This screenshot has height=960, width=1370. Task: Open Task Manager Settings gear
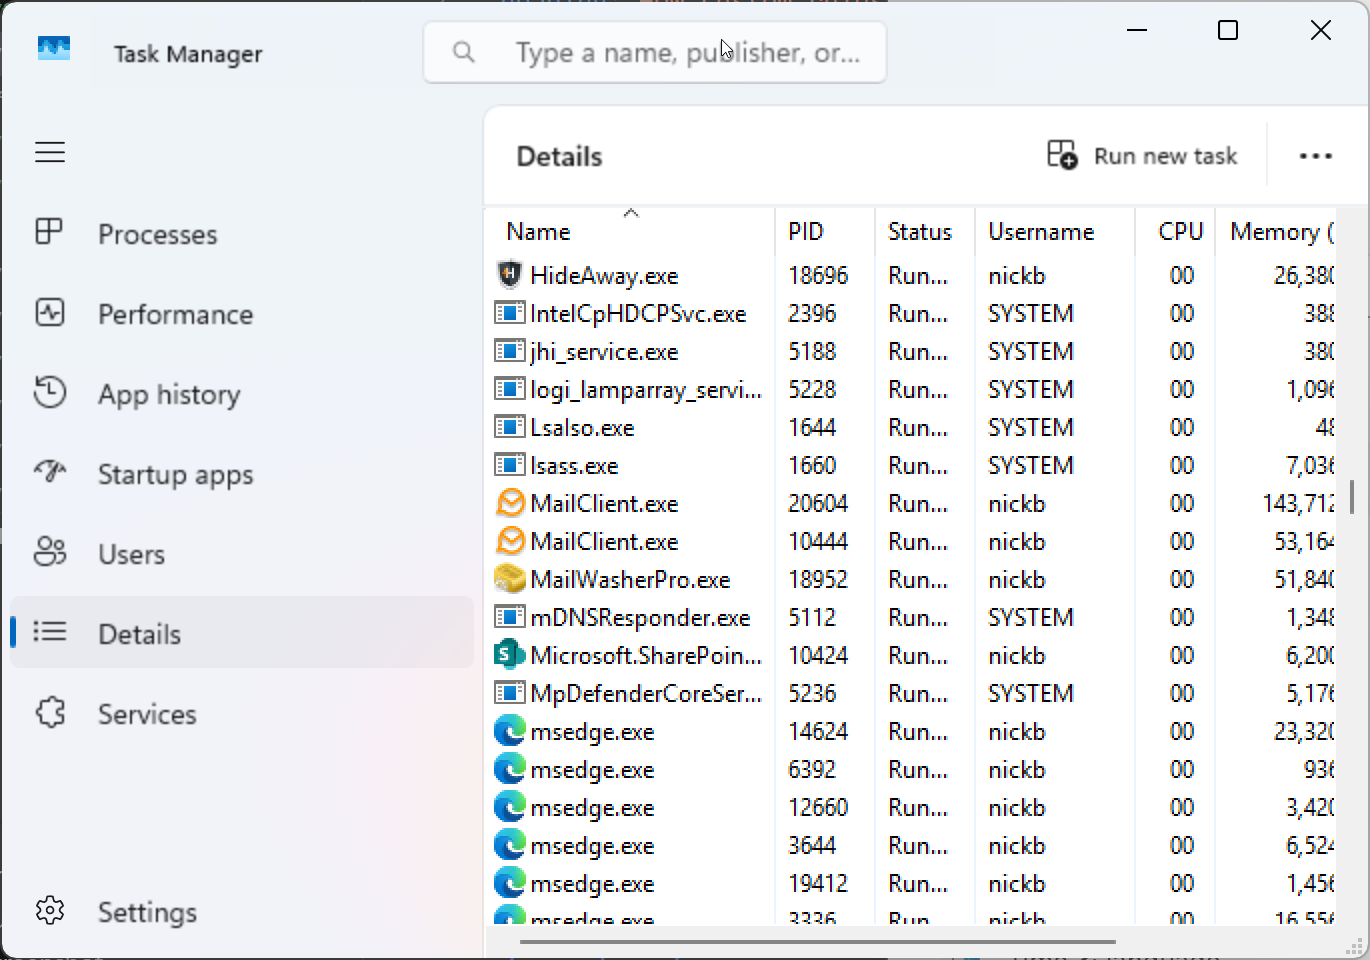[50, 911]
